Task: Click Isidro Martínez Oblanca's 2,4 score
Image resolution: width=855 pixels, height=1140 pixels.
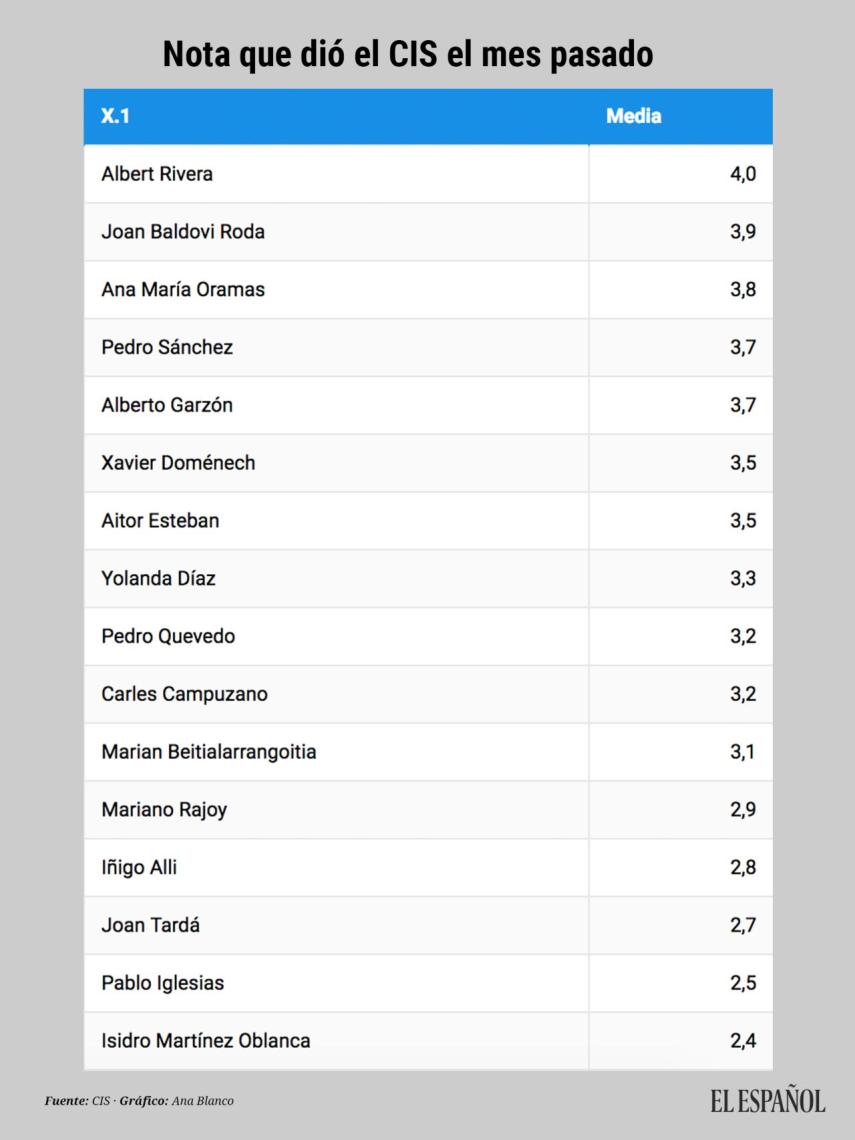Action: tap(742, 1041)
